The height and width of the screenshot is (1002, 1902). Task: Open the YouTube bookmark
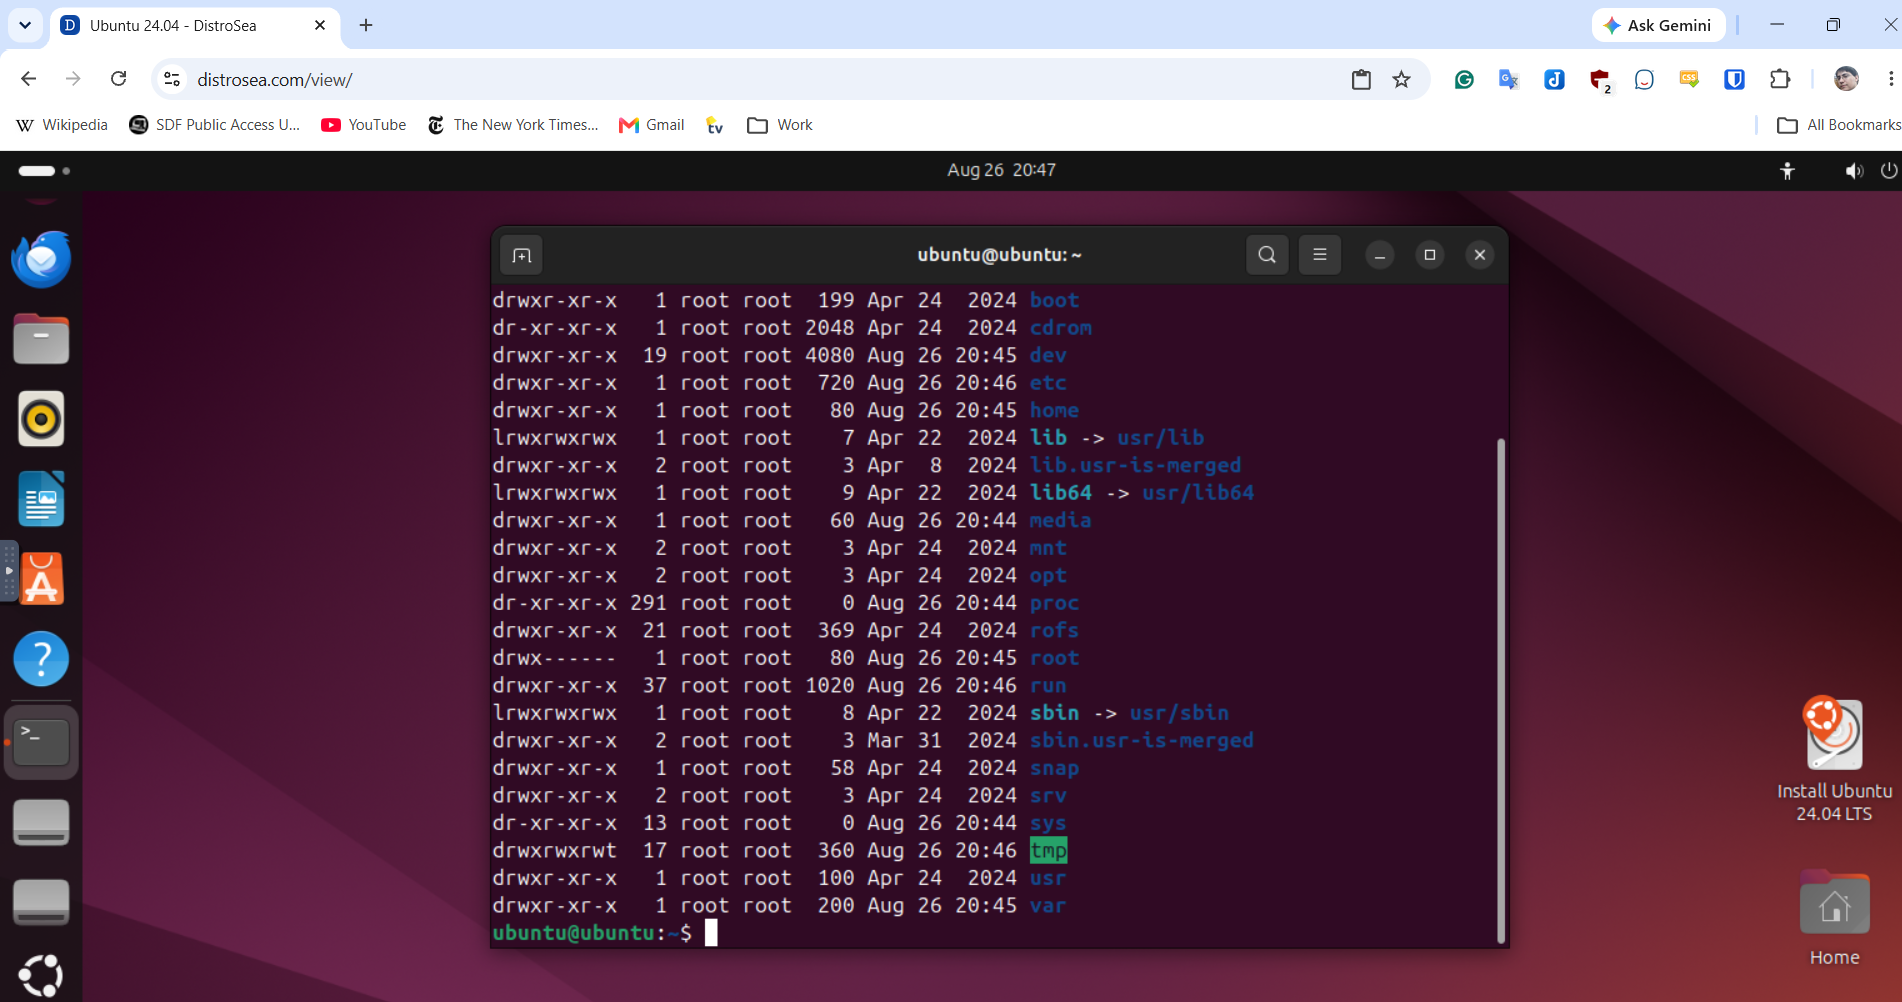[364, 125]
